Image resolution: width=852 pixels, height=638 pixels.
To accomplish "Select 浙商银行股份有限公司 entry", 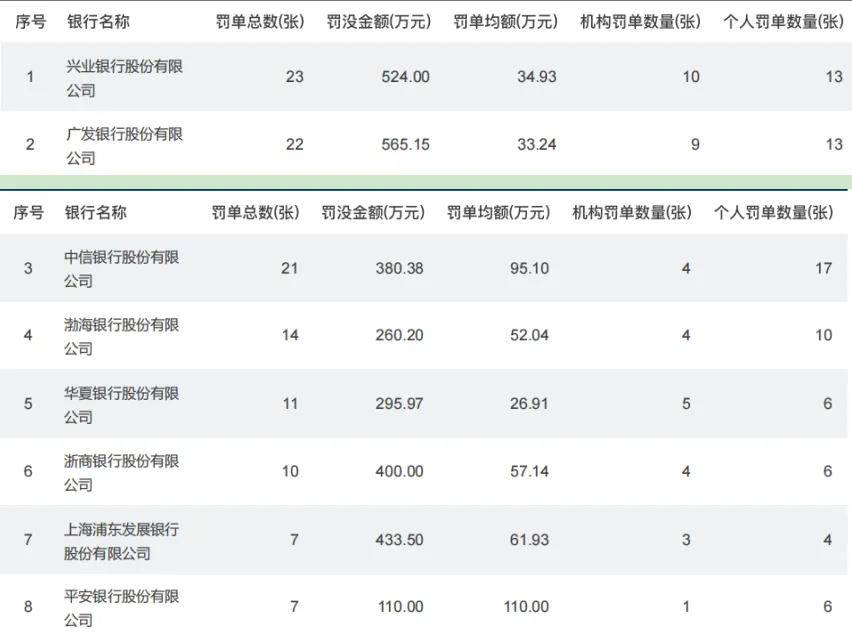I will [122, 472].
